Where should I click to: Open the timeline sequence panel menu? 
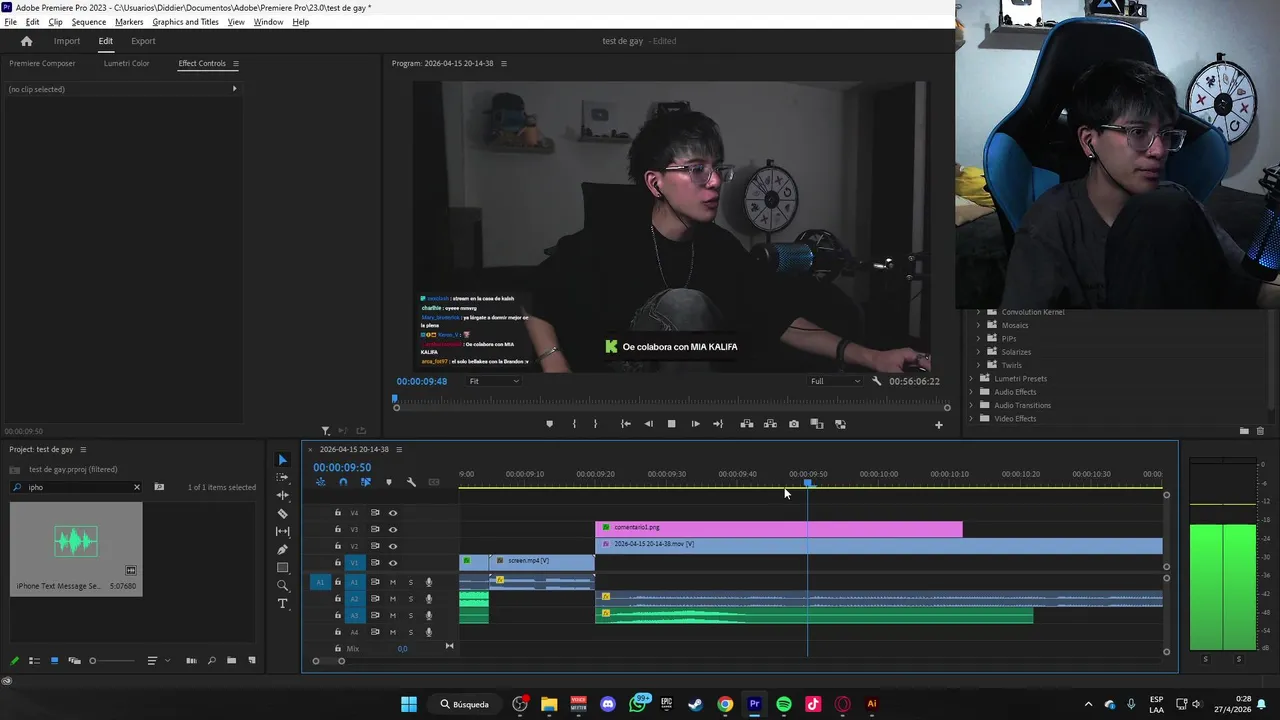click(x=399, y=450)
